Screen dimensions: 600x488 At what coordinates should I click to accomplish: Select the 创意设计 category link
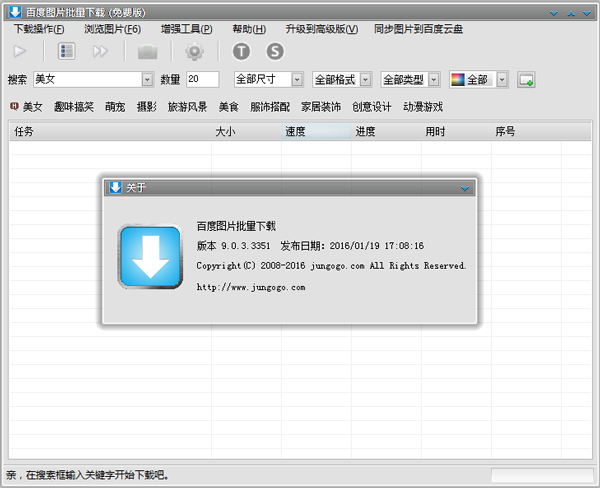pyautogui.click(x=372, y=107)
